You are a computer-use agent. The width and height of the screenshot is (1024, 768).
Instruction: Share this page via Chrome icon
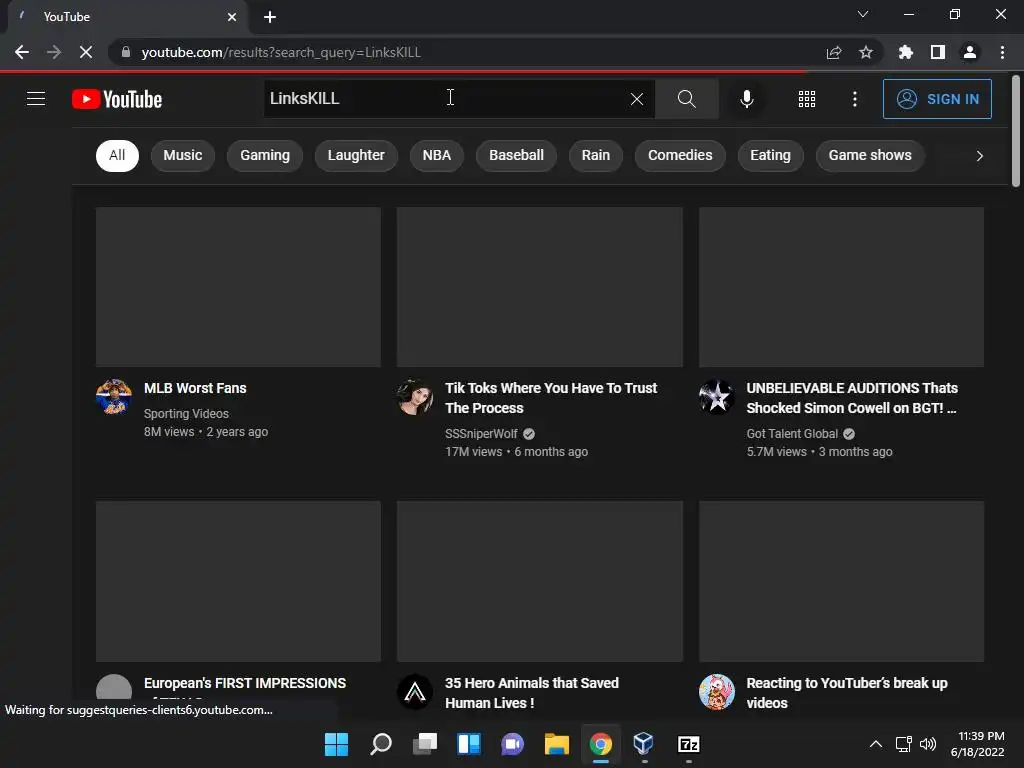tap(834, 52)
